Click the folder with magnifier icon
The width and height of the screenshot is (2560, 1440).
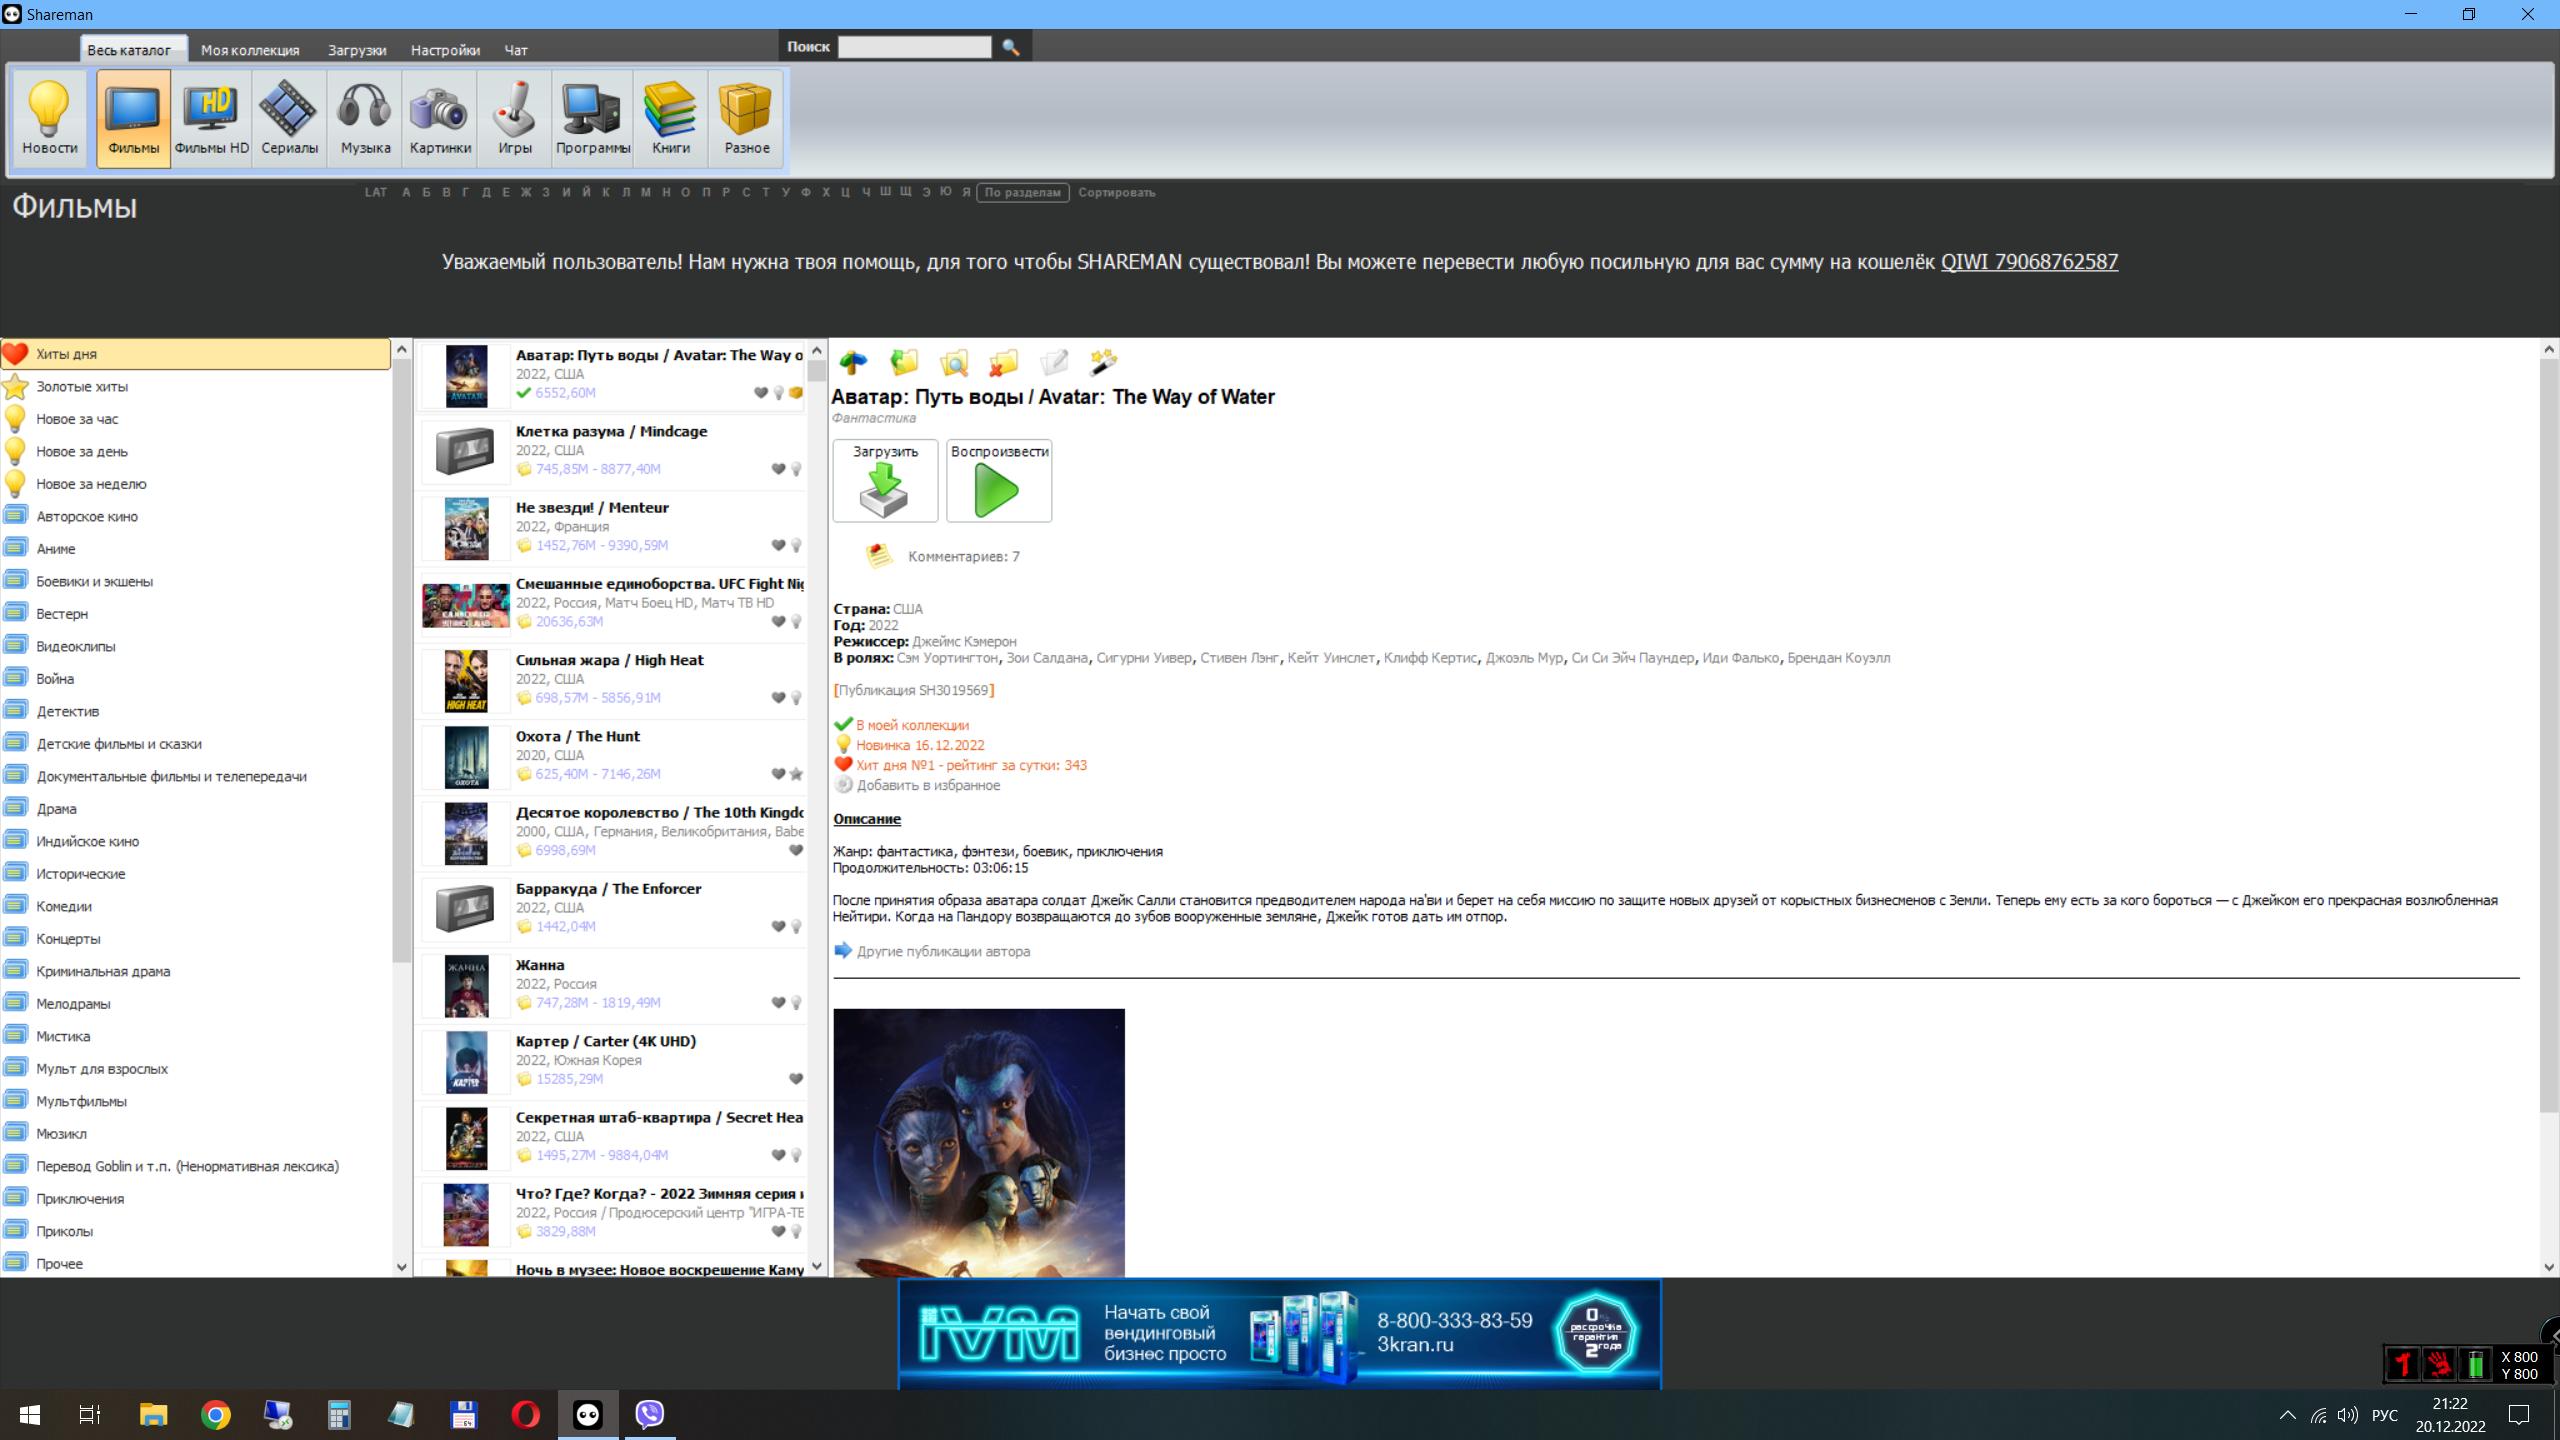pyautogui.click(x=954, y=362)
